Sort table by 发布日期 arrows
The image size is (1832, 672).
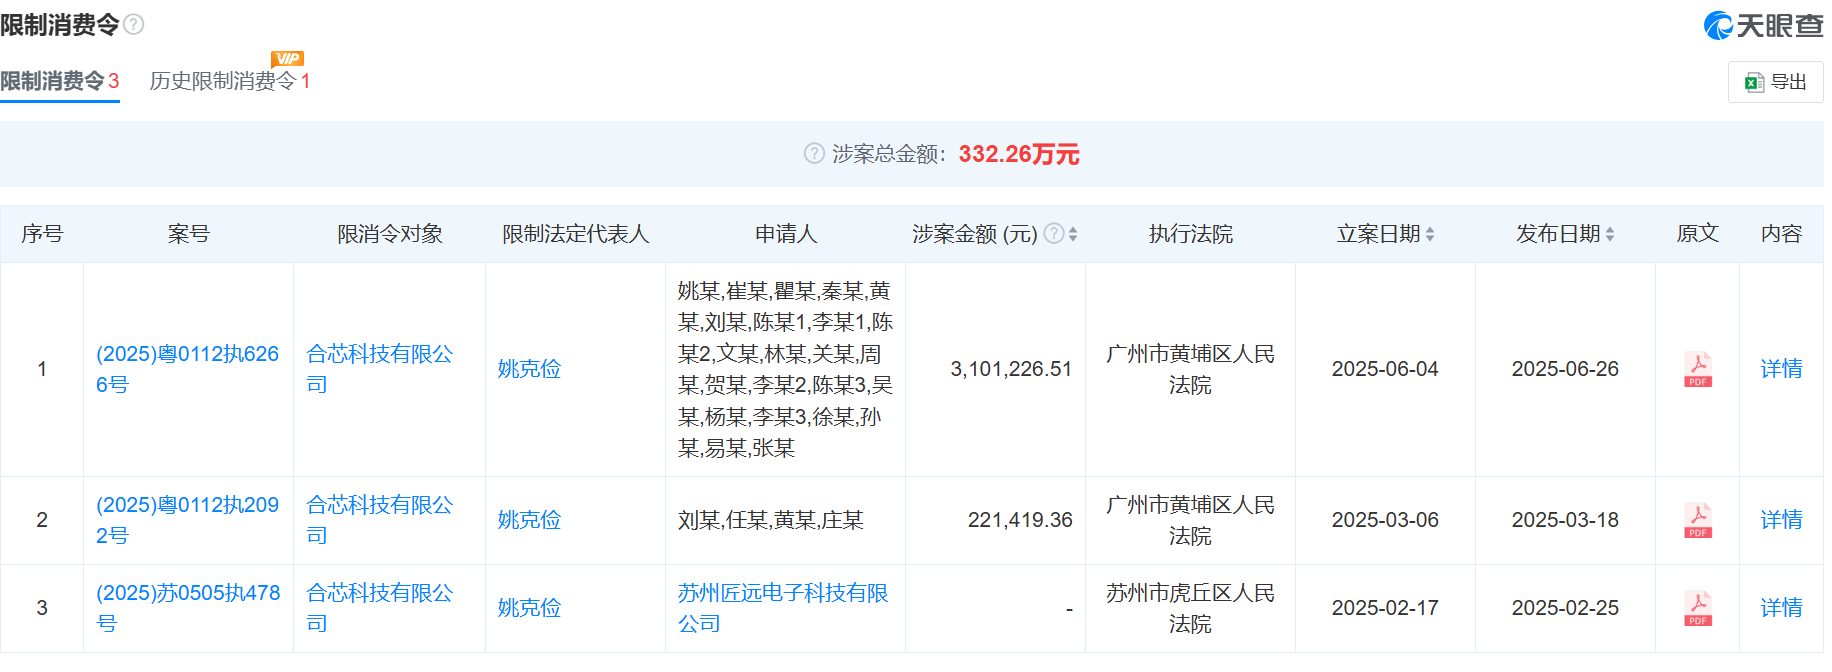1610,234
